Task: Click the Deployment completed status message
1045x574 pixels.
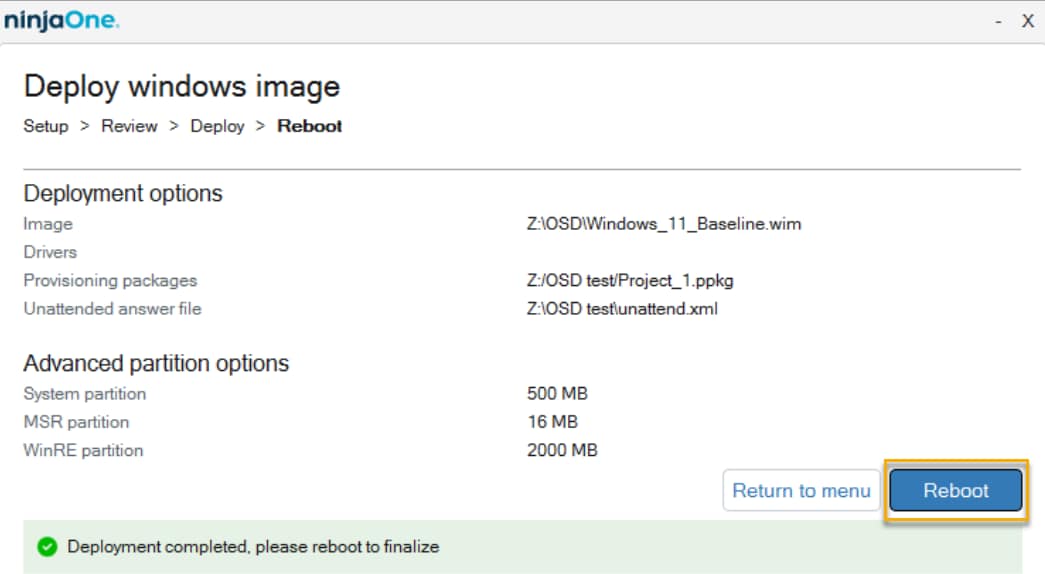Action: (253, 547)
